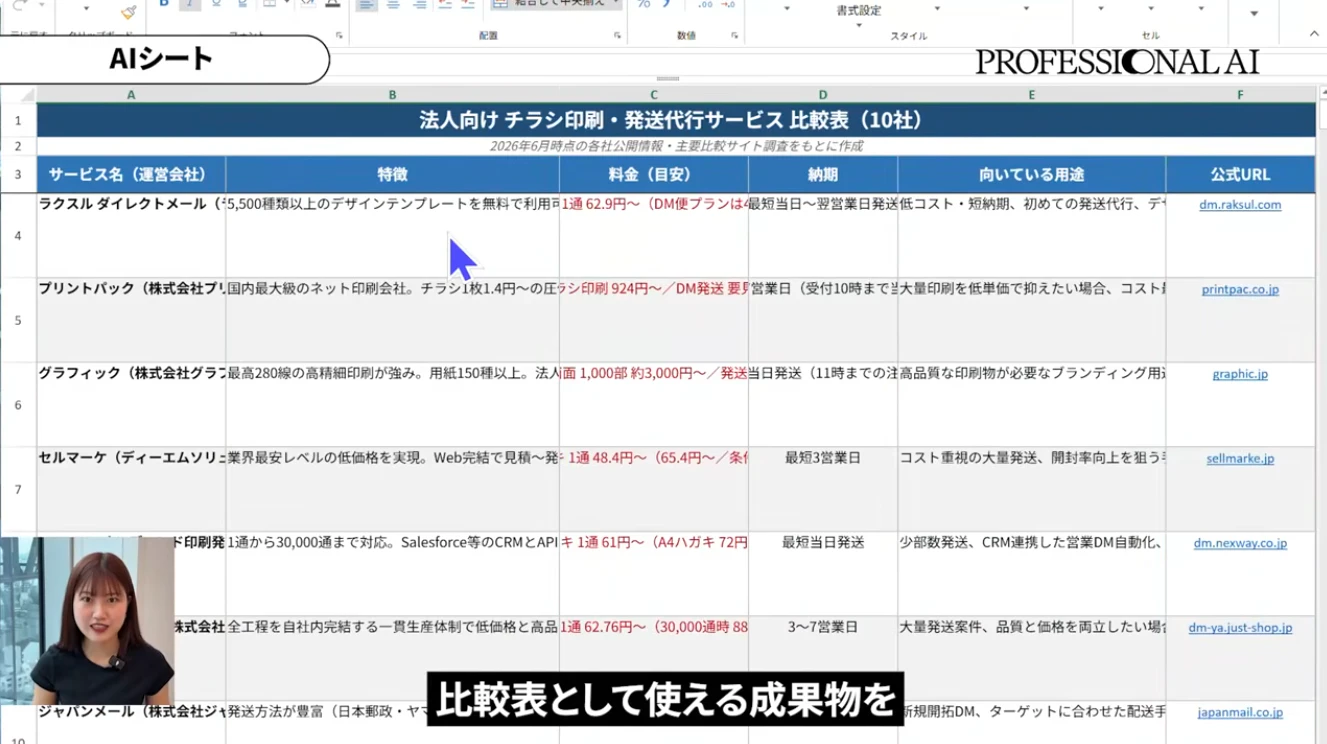The height and width of the screenshot is (744, 1327).
Task: Select column A header
Action: click(x=131, y=95)
